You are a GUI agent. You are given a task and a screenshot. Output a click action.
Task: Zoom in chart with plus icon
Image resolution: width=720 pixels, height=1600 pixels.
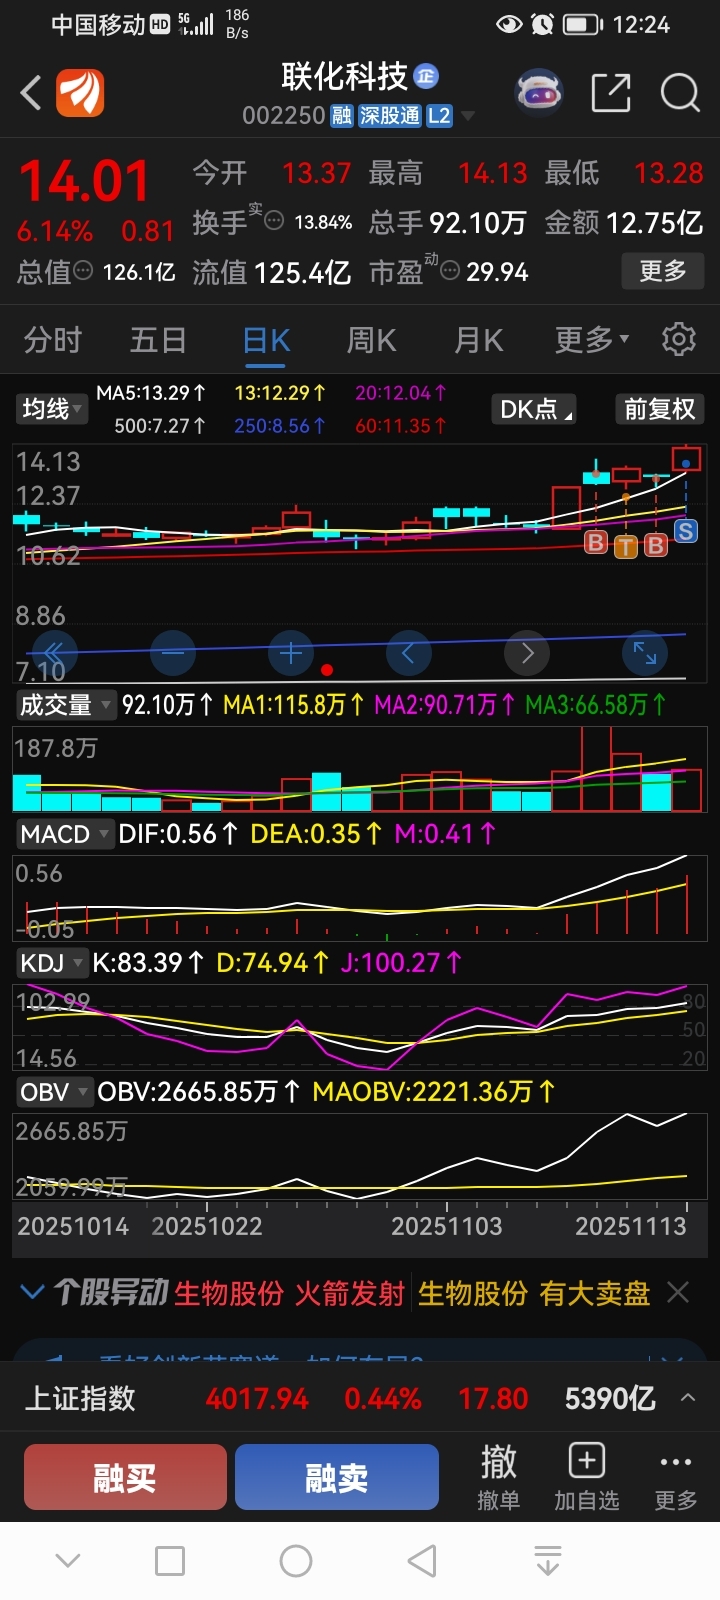[x=291, y=653]
